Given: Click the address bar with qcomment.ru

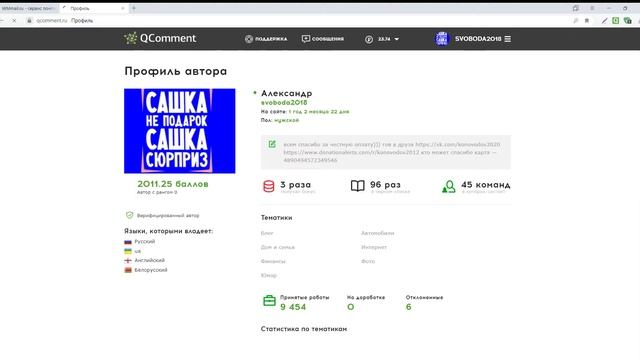Looking at the screenshot, I should coord(298,20).
